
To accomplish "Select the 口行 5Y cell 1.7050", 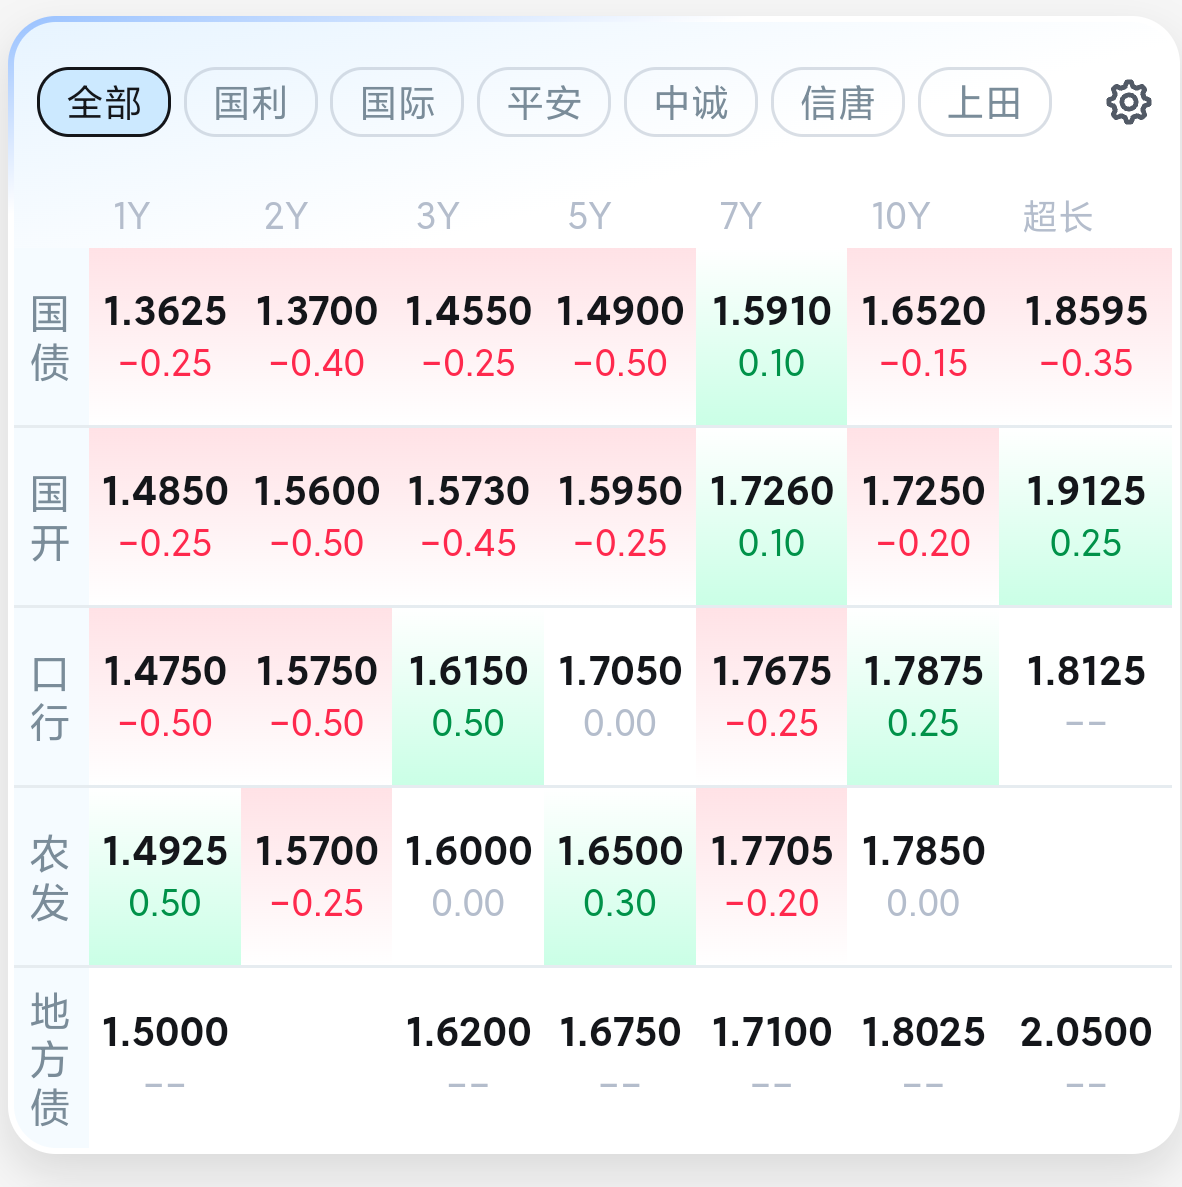I will click(x=620, y=696).
